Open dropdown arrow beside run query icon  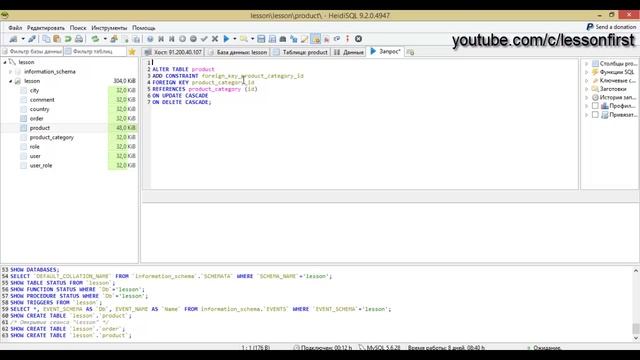(x=235, y=39)
